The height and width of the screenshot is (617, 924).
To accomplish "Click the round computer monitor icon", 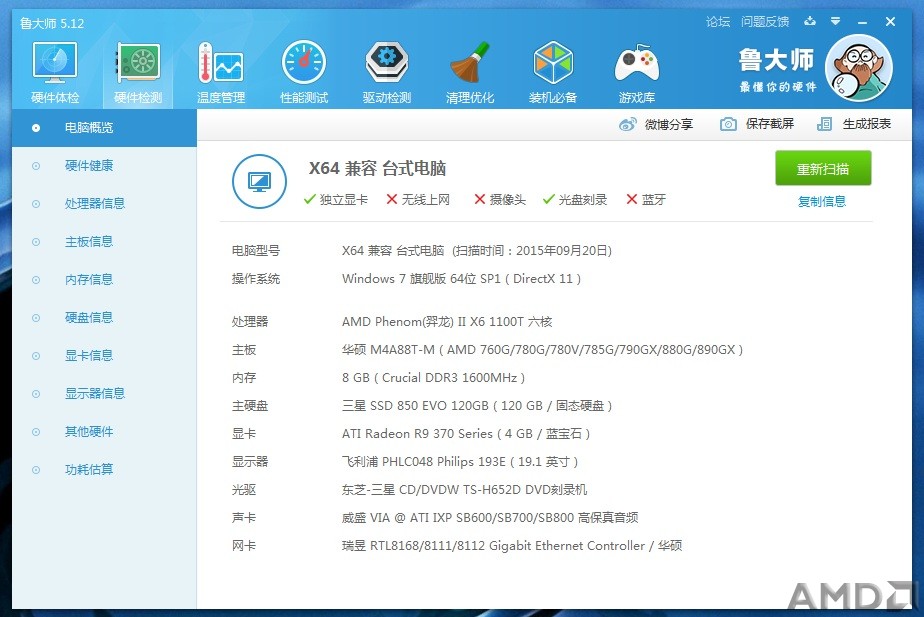I will coord(259,182).
